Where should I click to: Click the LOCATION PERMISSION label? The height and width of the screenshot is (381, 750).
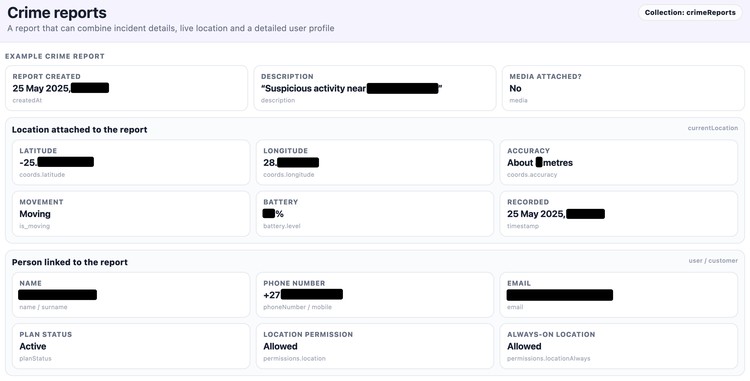coord(308,335)
